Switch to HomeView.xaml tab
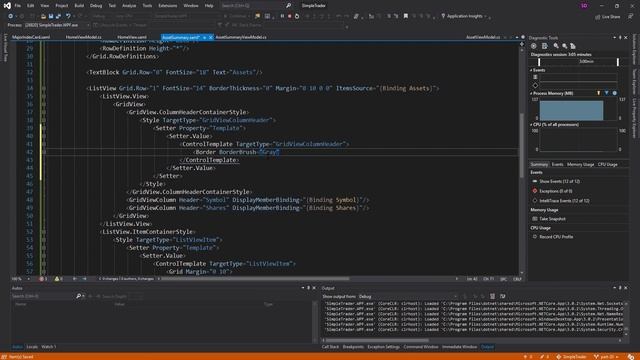Viewport: 640px width, 360px height. tap(132, 37)
